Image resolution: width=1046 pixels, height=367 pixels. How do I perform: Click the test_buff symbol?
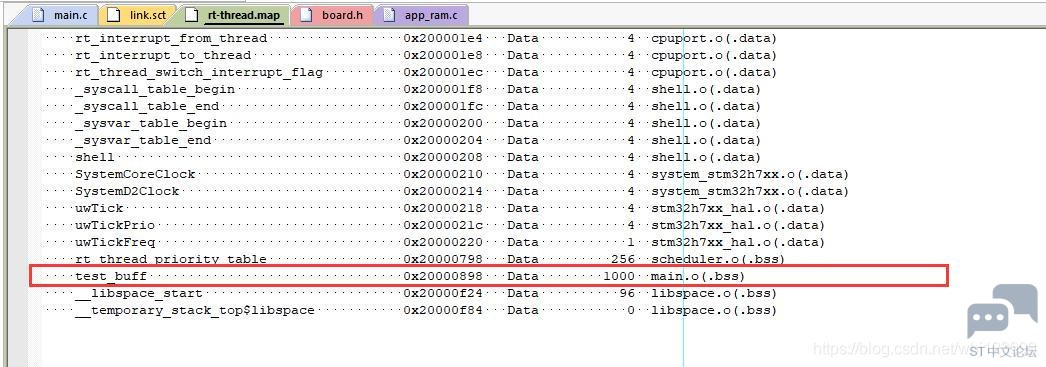coord(111,276)
